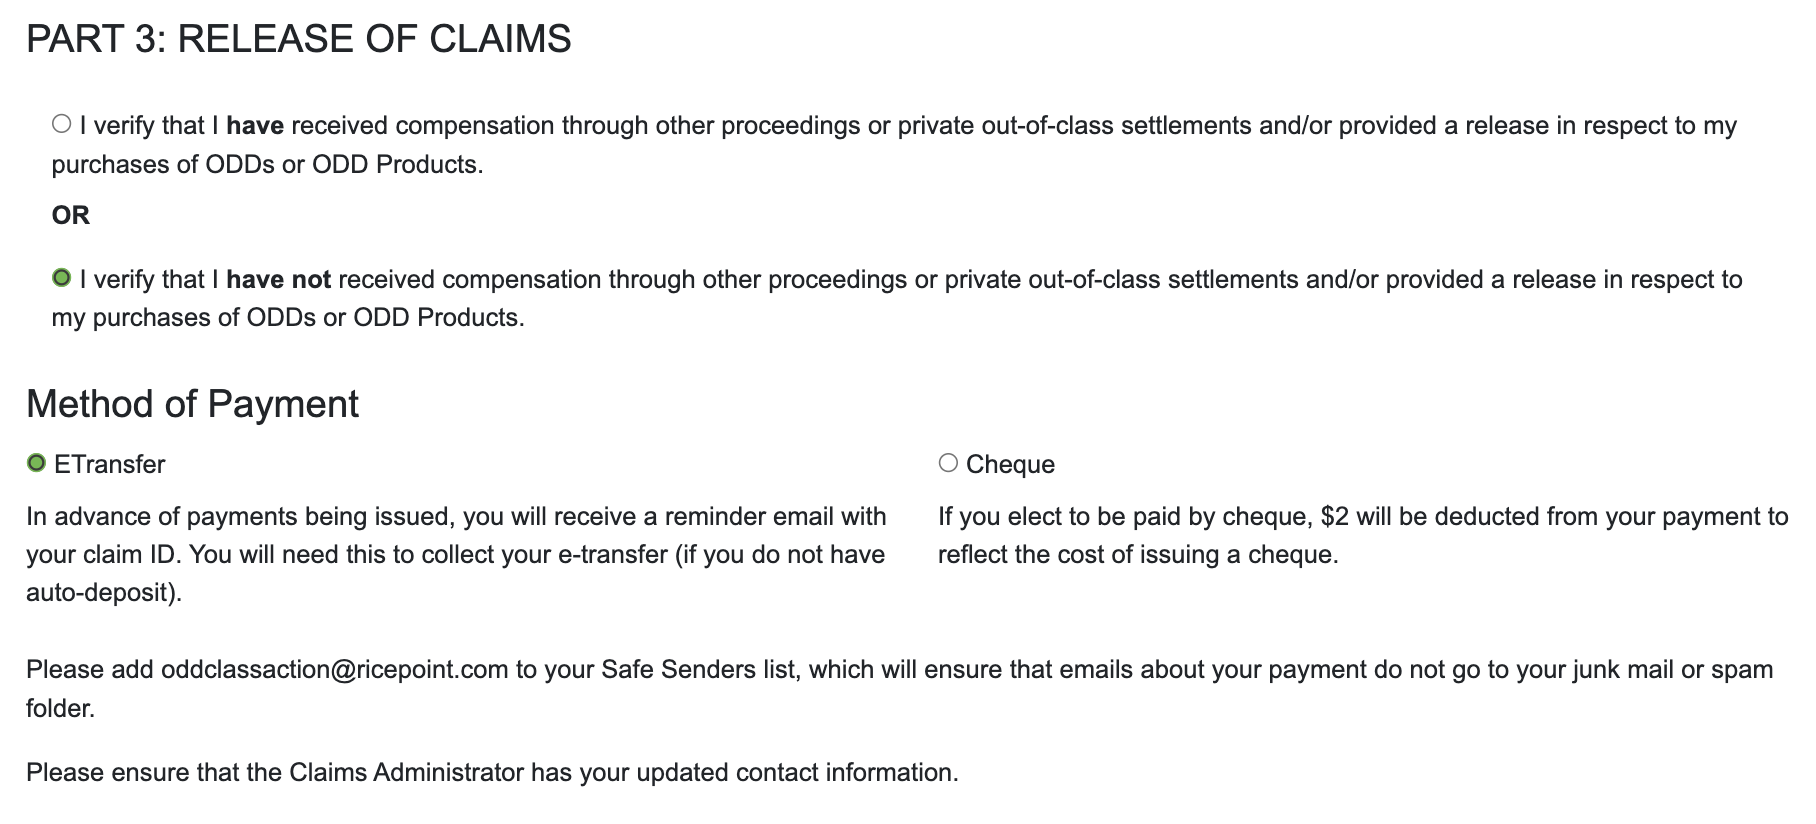1816x824 pixels.
Task: Click 'purchases of ODDs or ODD Products.' in first statement
Action: coord(268,165)
